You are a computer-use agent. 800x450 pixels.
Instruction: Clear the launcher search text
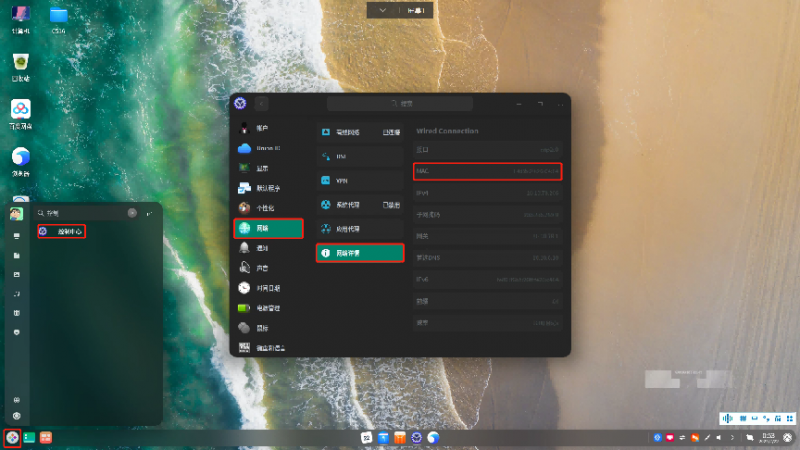click(x=132, y=213)
